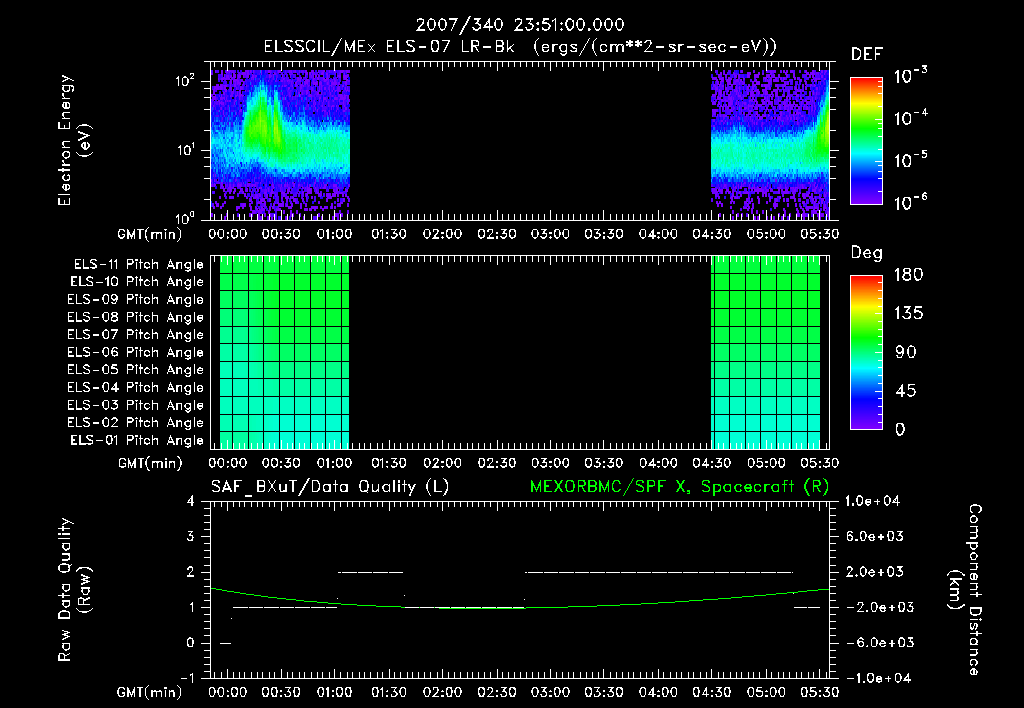Image resolution: width=1024 pixels, height=708 pixels.
Task: Click the short data quality segment at level 2
Action: [x=370, y=572]
